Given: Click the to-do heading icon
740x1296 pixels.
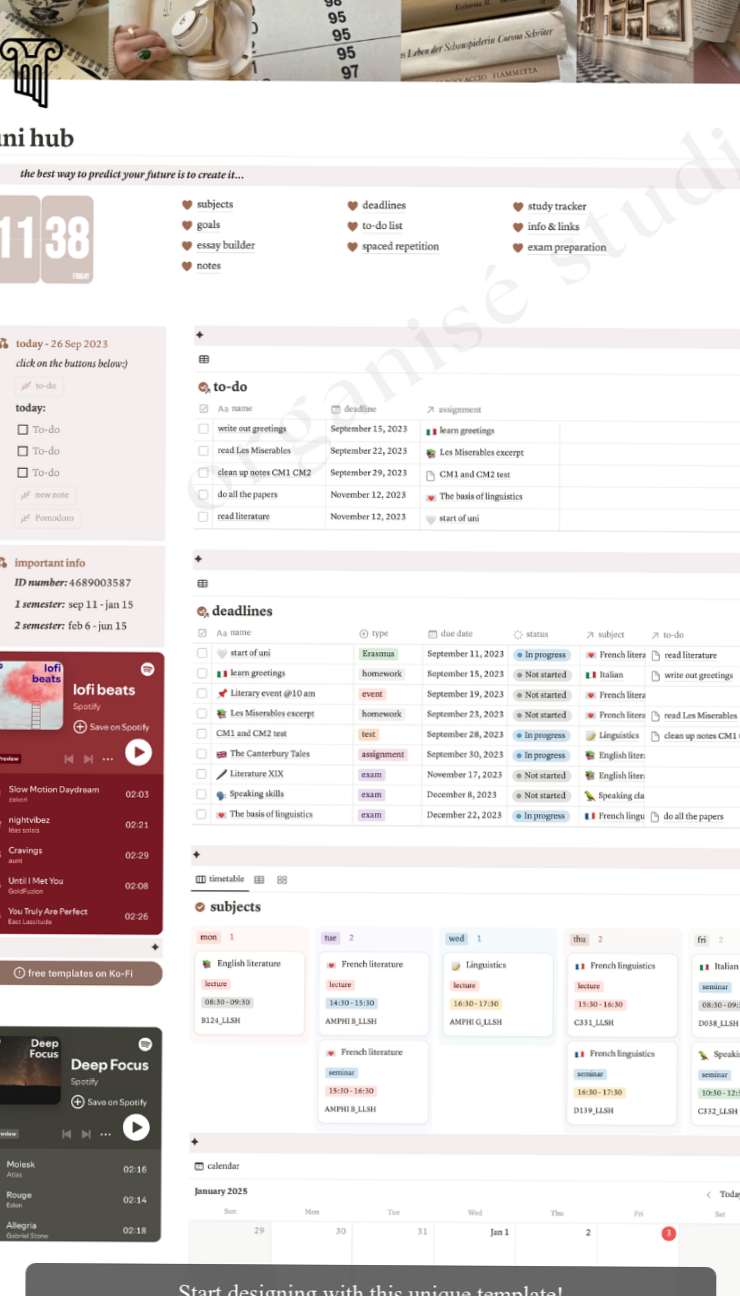Looking at the screenshot, I should tap(203, 387).
